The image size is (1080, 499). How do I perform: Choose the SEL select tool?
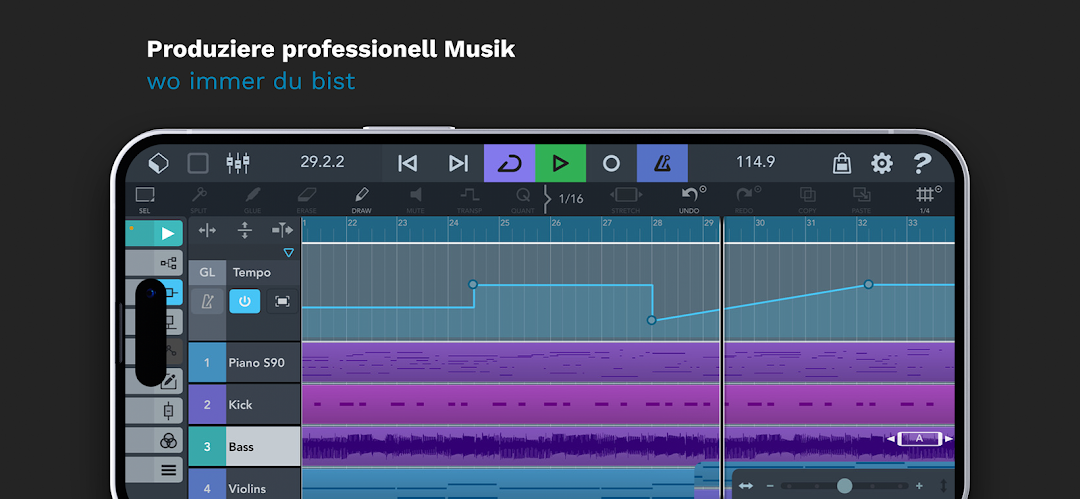pos(145,200)
